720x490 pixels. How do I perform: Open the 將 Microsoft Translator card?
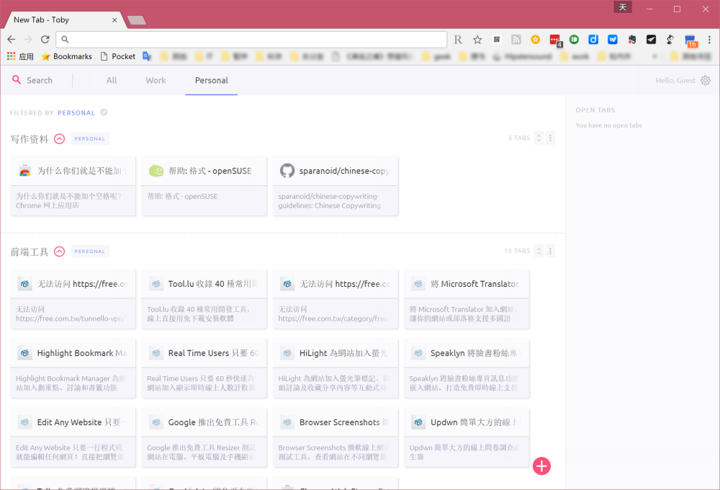tap(467, 299)
